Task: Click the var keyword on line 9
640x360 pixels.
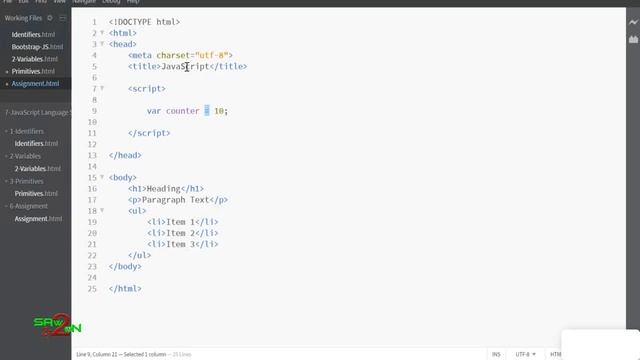Action: 154,111
